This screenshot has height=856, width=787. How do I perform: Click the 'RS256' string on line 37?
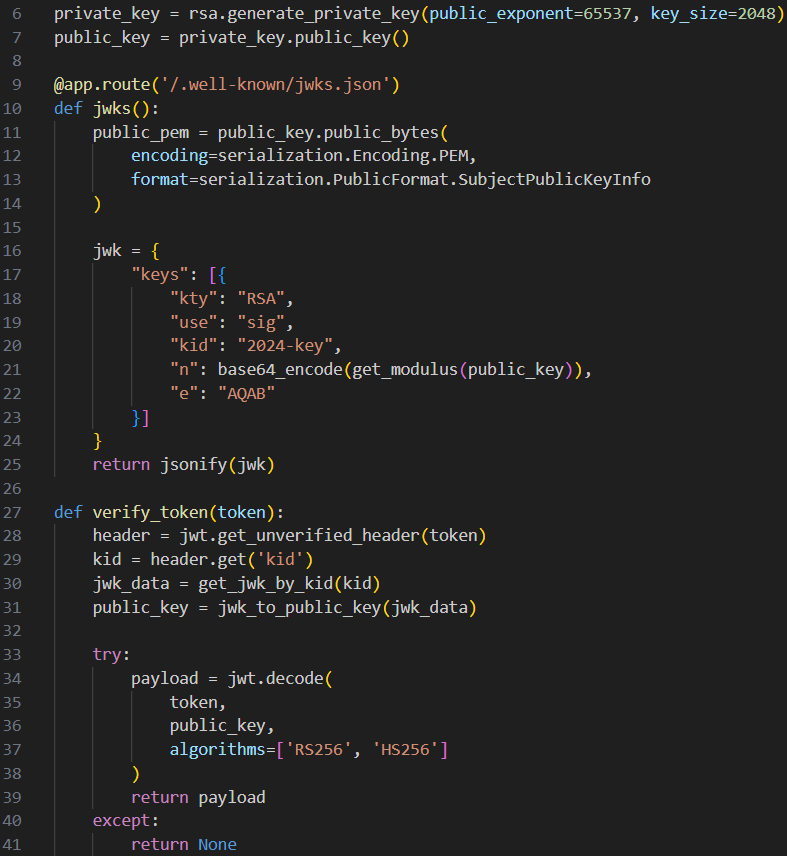(x=318, y=750)
